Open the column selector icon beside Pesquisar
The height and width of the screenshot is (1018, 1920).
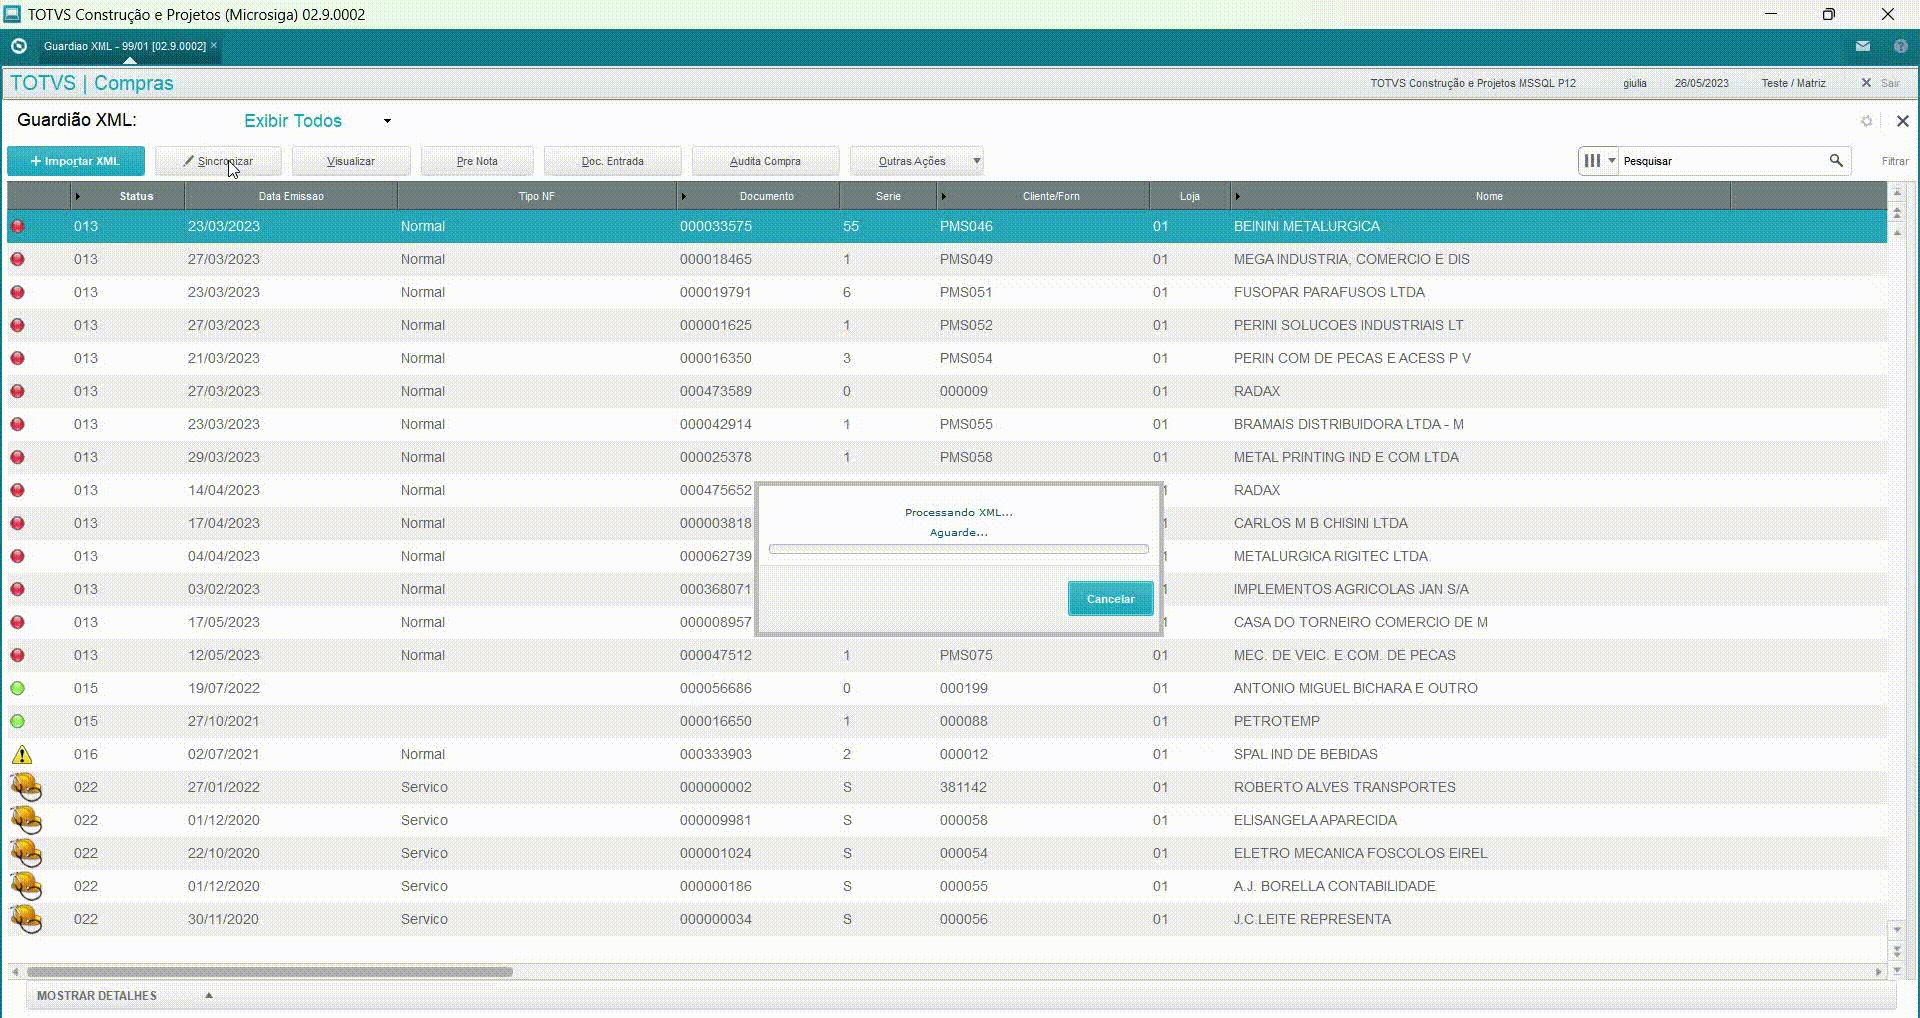pos(1598,160)
